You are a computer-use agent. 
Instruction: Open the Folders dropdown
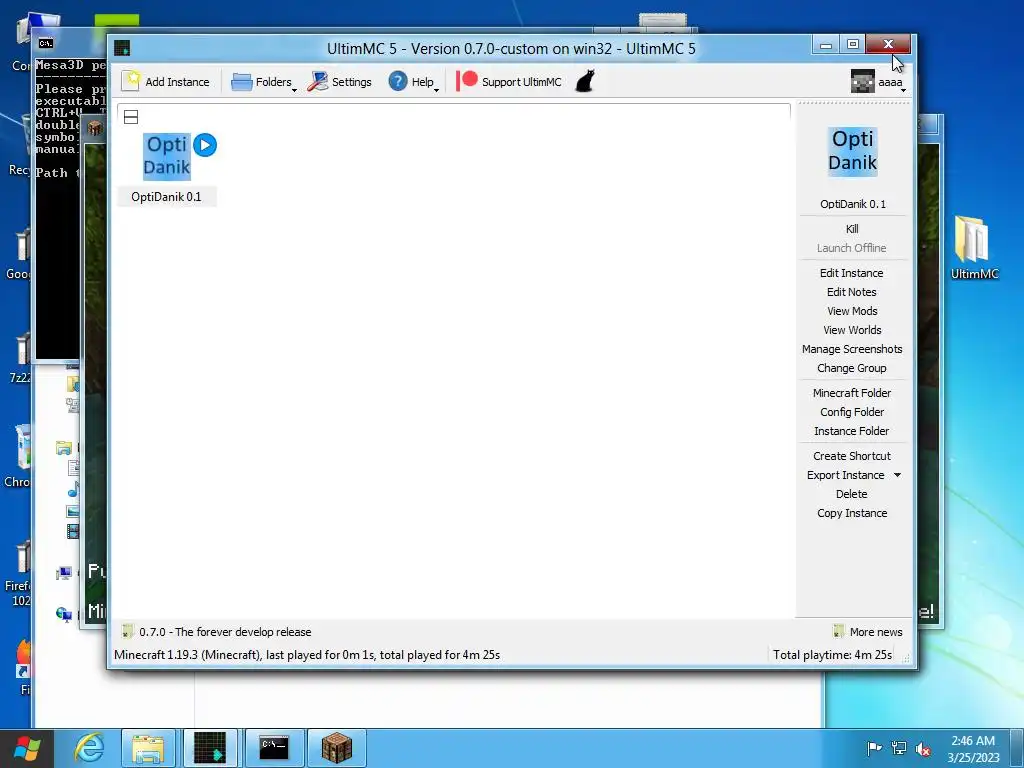coord(264,82)
